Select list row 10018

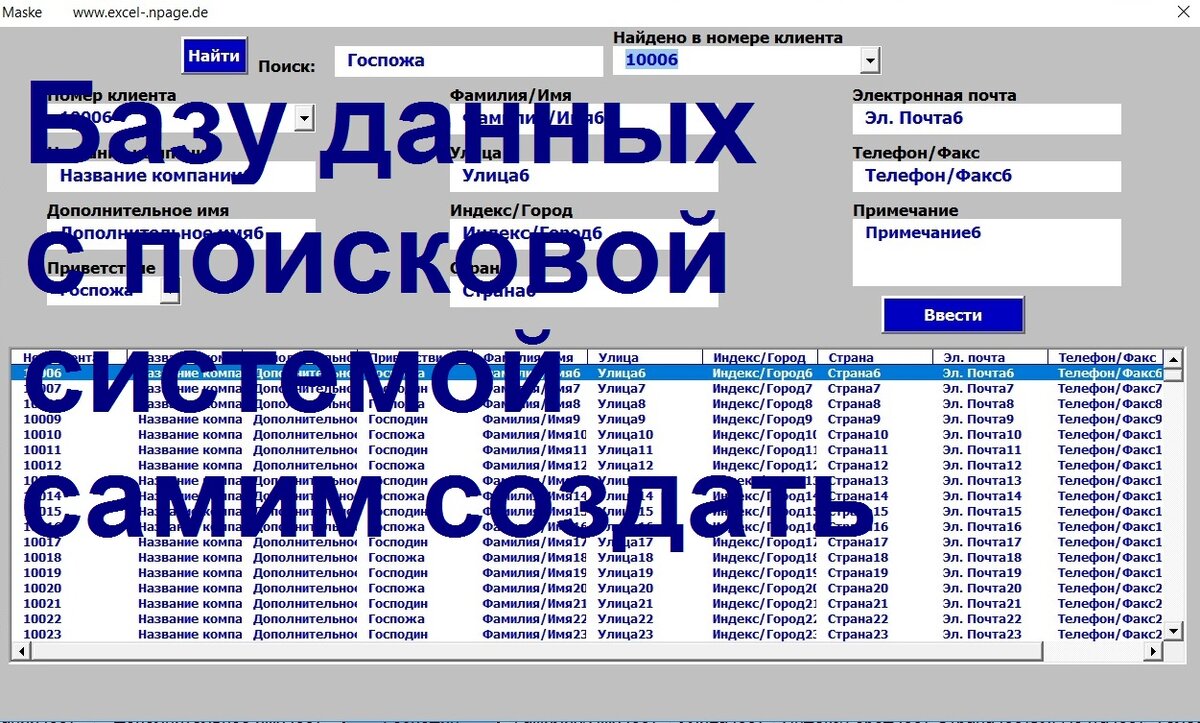point(588,558)
